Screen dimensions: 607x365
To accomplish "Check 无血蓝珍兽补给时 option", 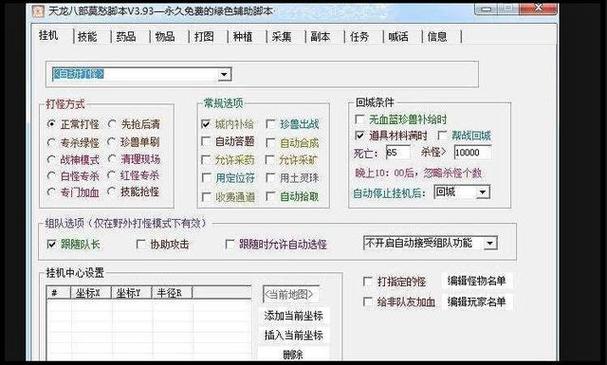I will 360,119.
